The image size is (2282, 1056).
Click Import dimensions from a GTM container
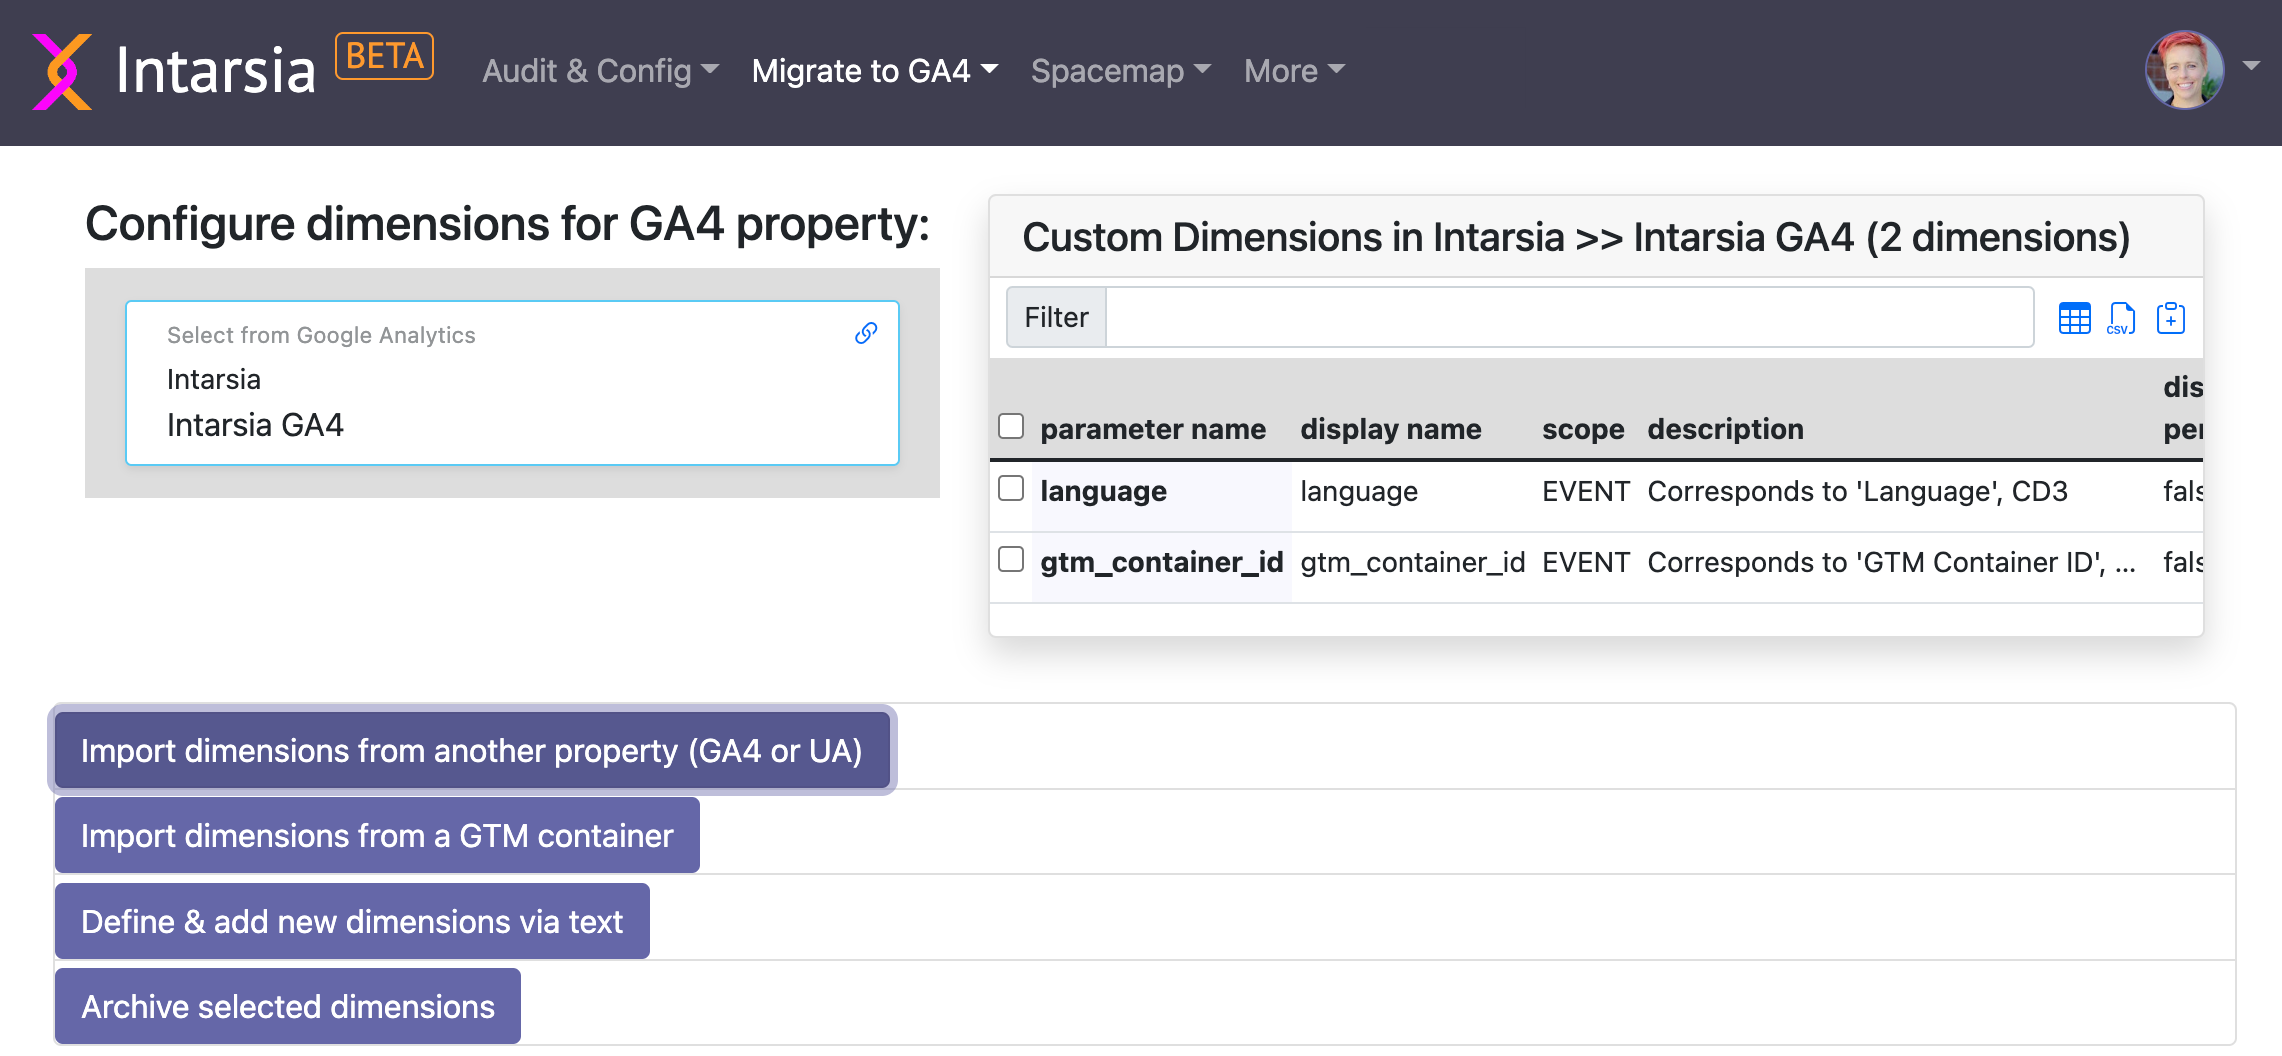pyautogui.click(x=377, y=835)
